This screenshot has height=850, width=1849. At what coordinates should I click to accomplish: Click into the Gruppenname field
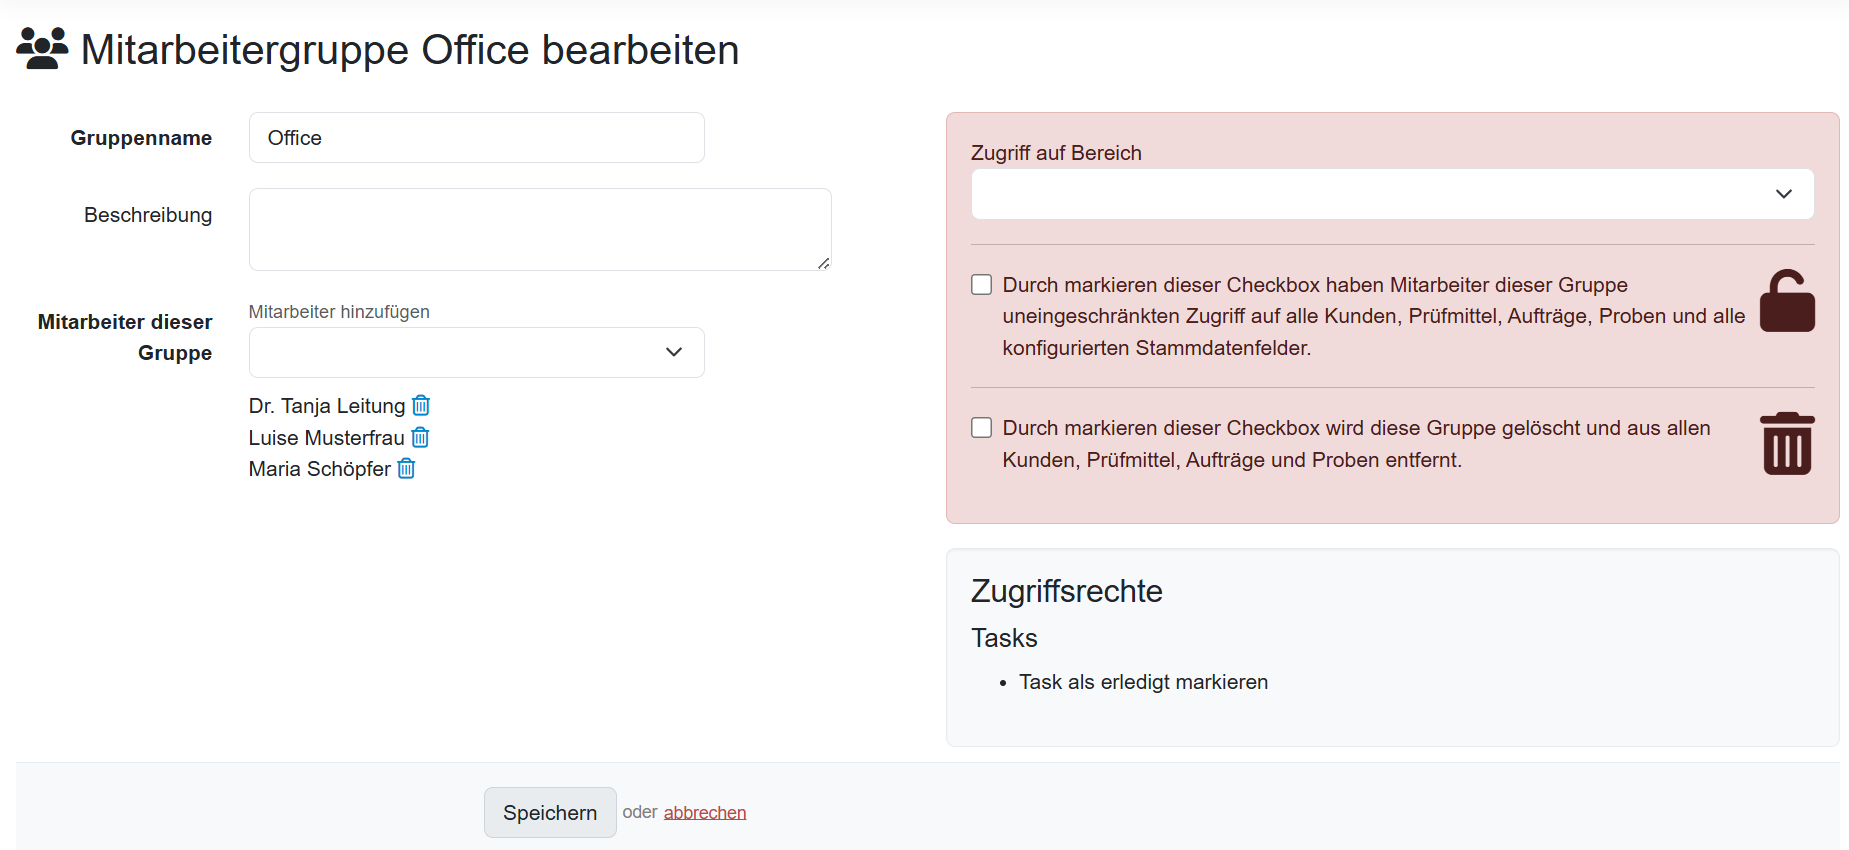(476, 138)
